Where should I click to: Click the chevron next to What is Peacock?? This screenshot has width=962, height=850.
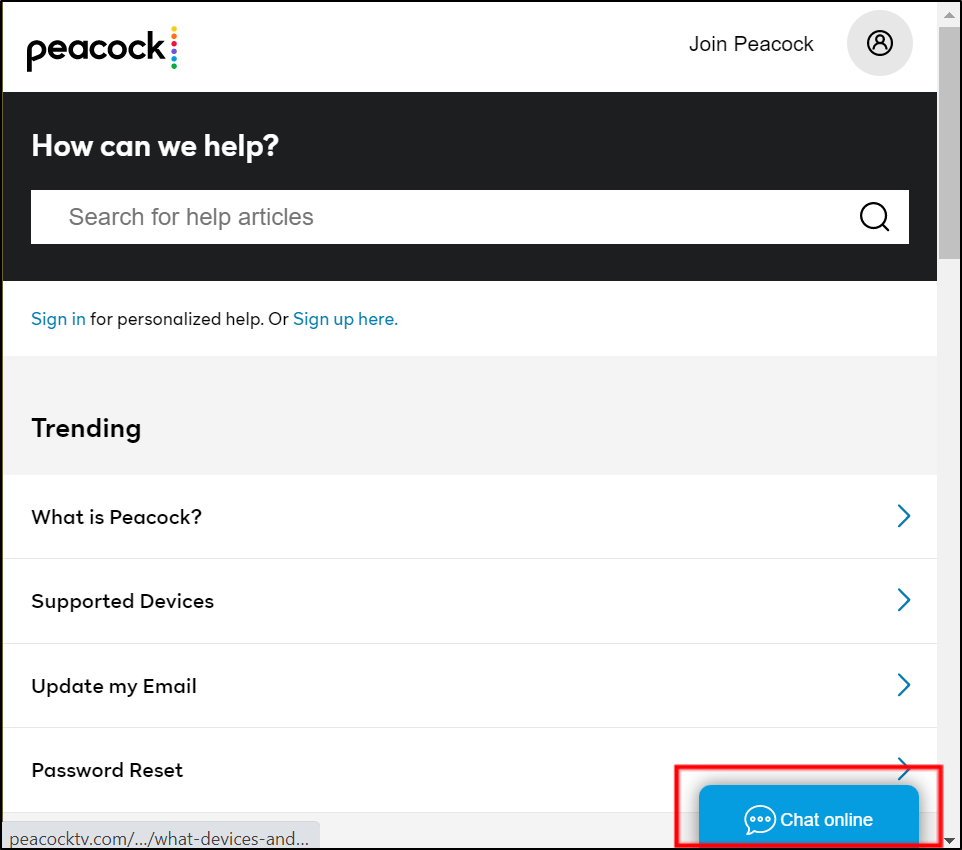pyautogui.click(x=903, y=516)
